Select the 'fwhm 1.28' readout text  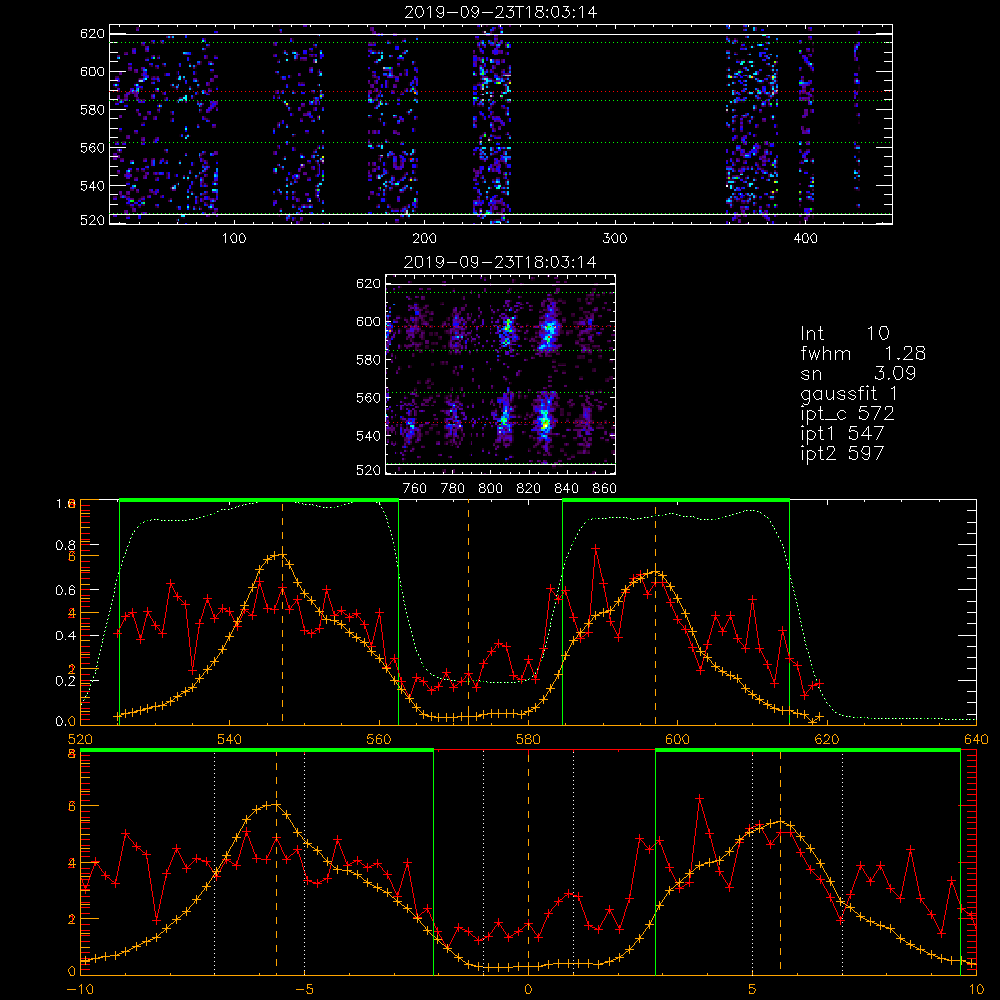click(x=863, y=353)
